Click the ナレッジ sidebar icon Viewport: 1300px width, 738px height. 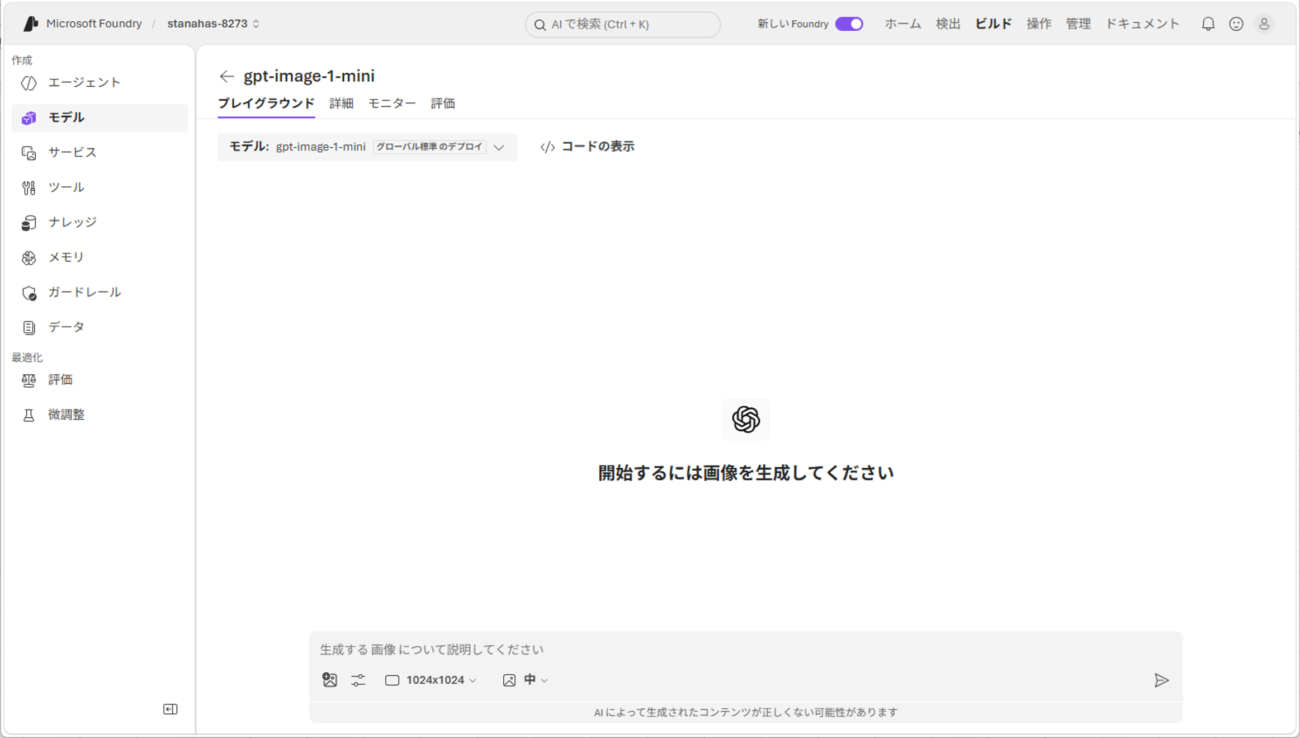[29, 223]
